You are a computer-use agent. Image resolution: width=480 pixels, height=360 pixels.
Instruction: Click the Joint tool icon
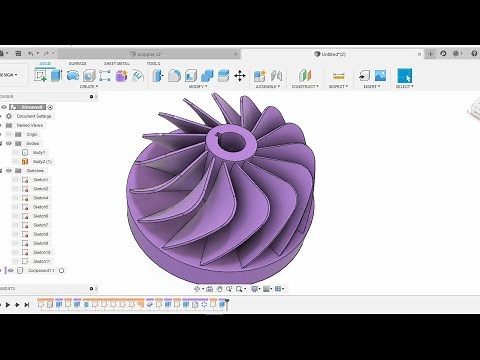pos(276,76)
